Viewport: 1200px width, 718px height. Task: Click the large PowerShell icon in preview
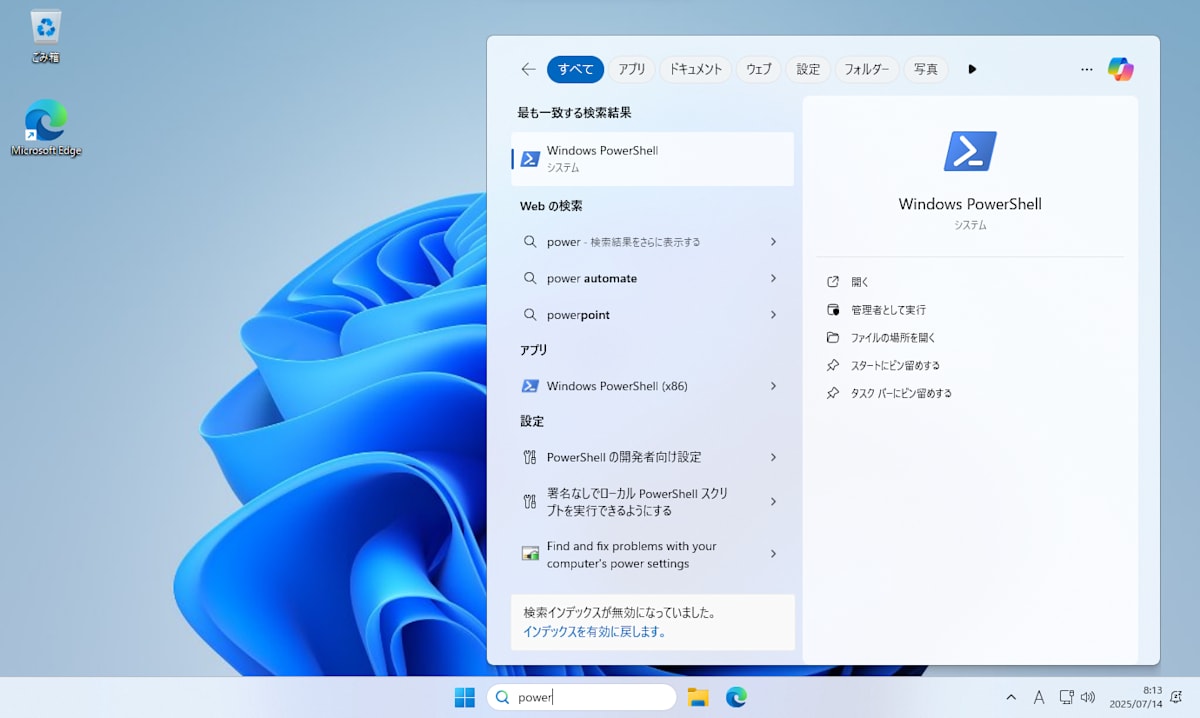pyautogui.click(x=970, y=151)
